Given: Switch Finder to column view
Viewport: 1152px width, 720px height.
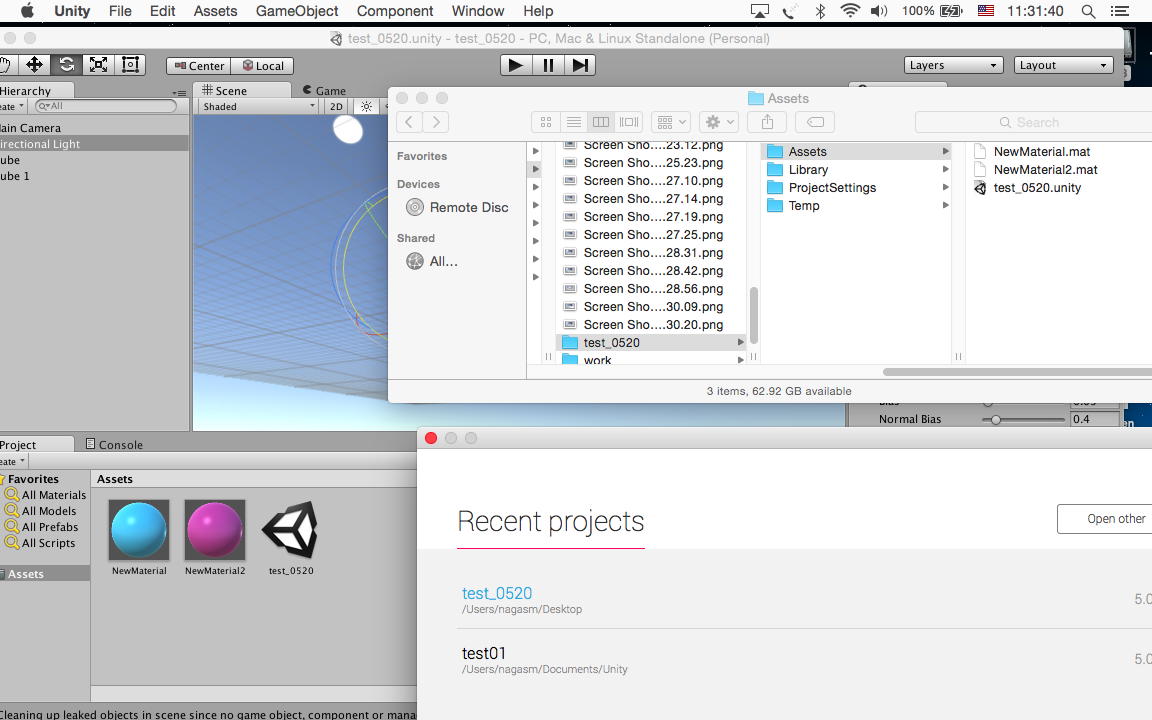Looking at the screenshot, I should click(x=601, y=122).
